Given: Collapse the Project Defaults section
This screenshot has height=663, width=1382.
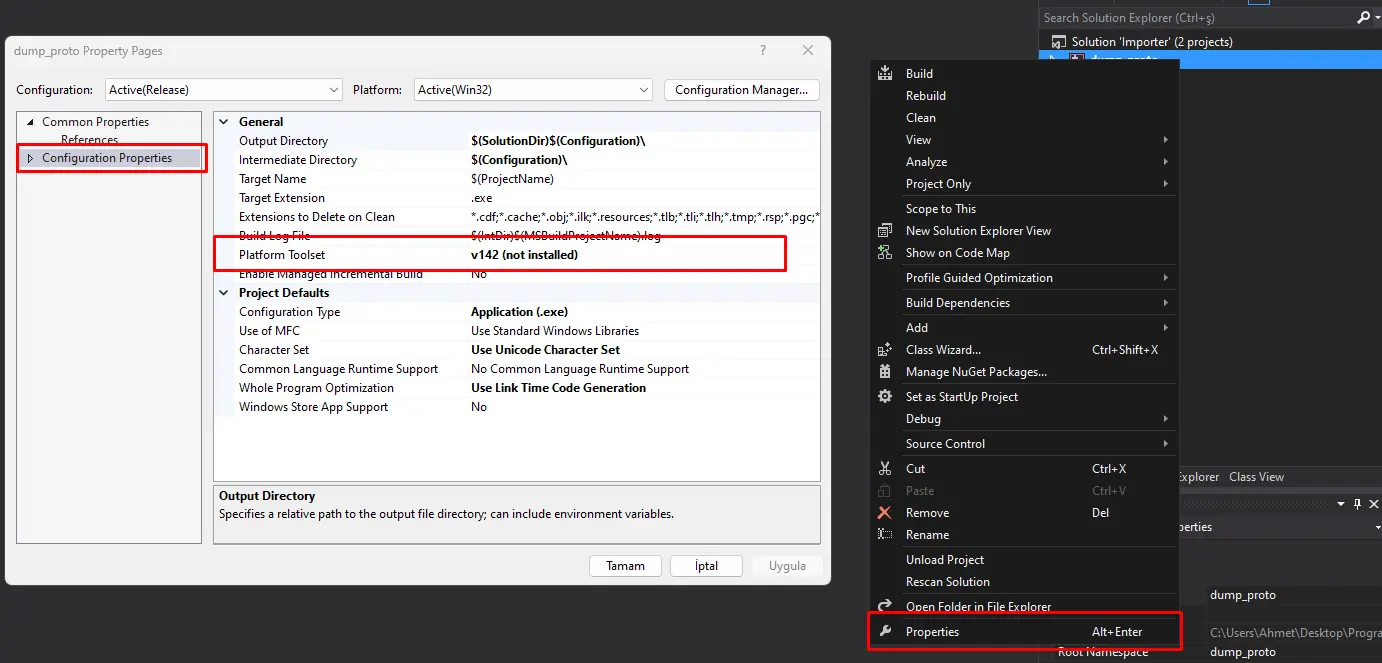Looking at the screenshot, I should pyautogui.click(x=224, y=293).
